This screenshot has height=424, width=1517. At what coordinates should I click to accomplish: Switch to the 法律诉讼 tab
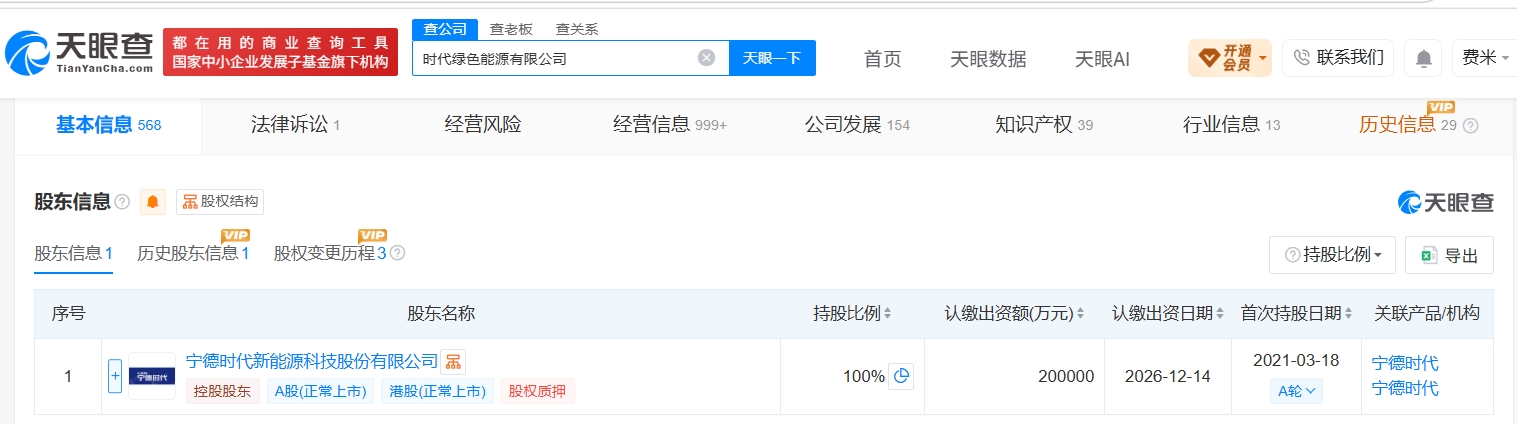click(x=295, y=125)
